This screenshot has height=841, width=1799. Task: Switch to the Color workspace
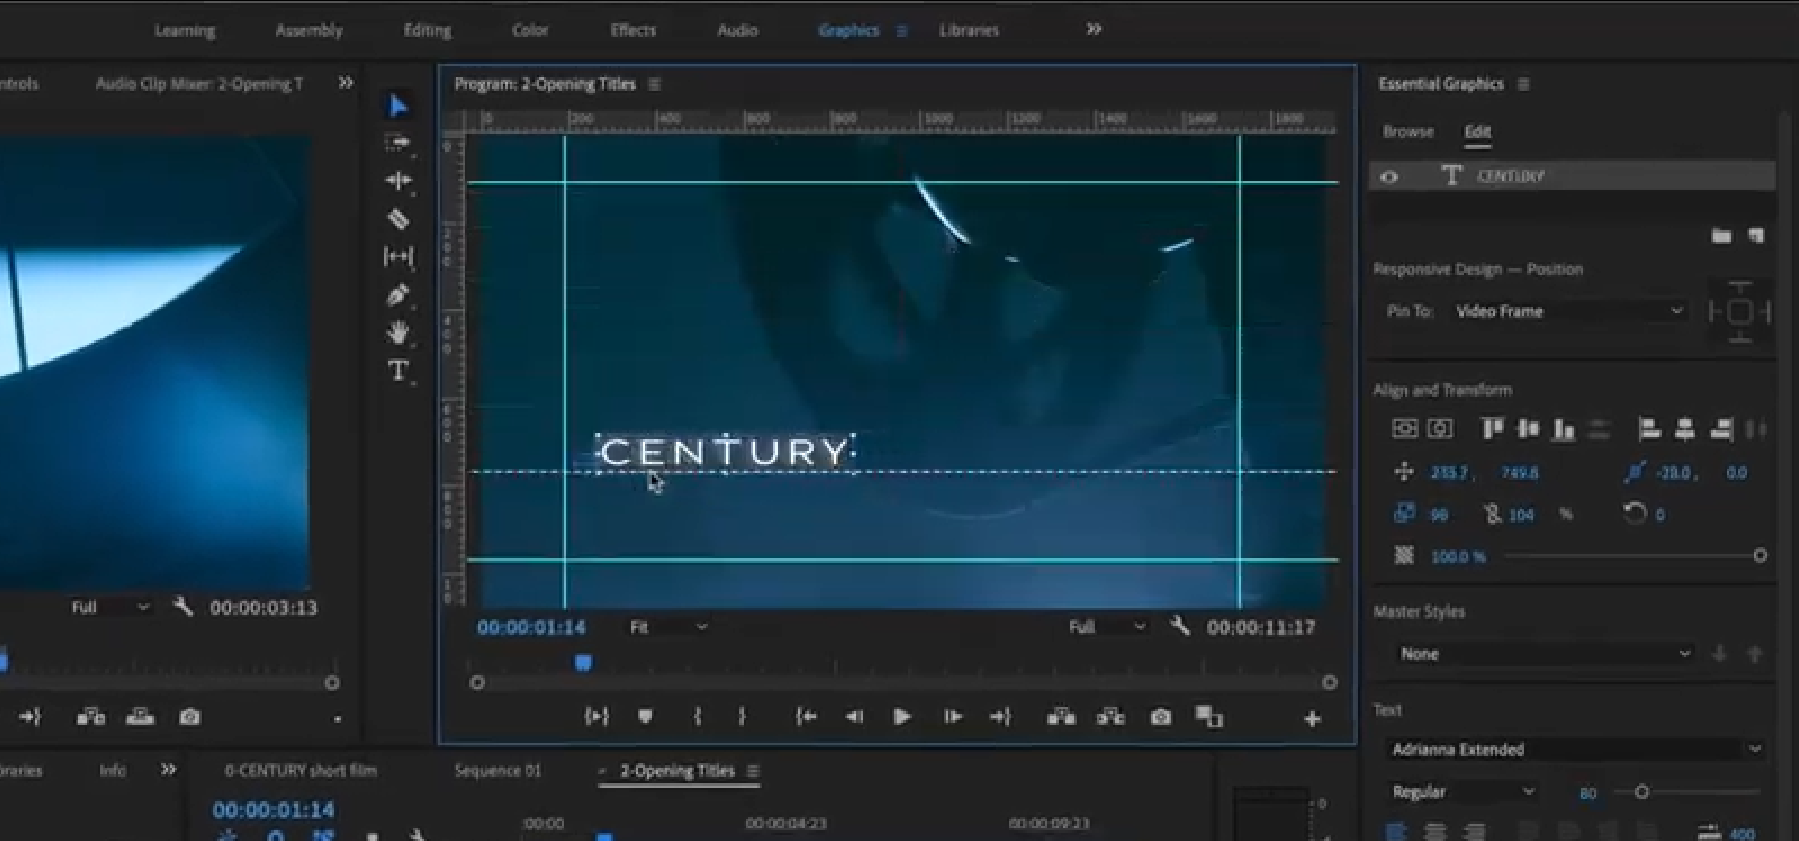(x=529, y=30)
